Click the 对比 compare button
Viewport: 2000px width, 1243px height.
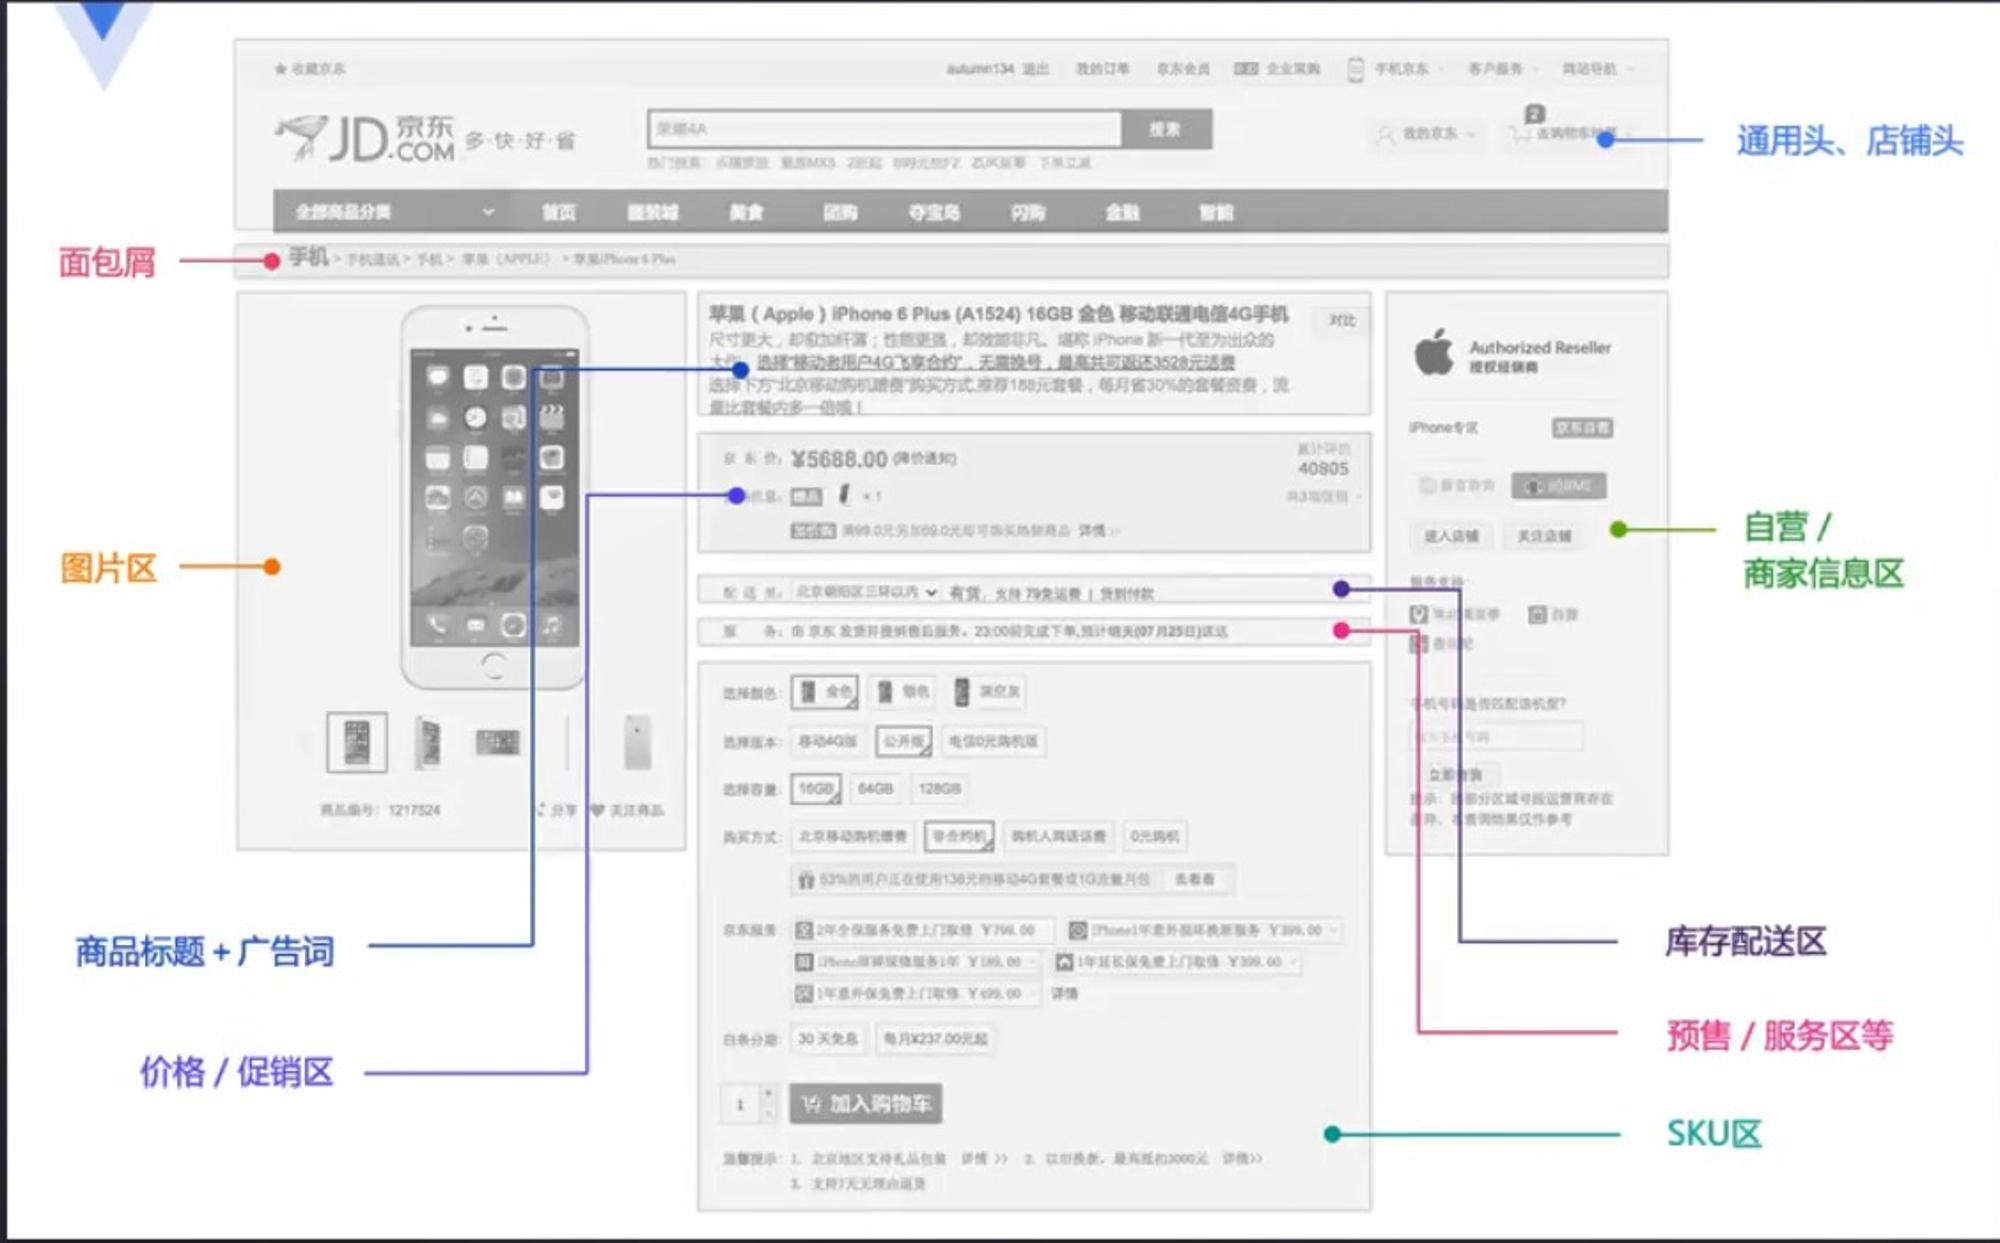click(x=1342, y=320)
